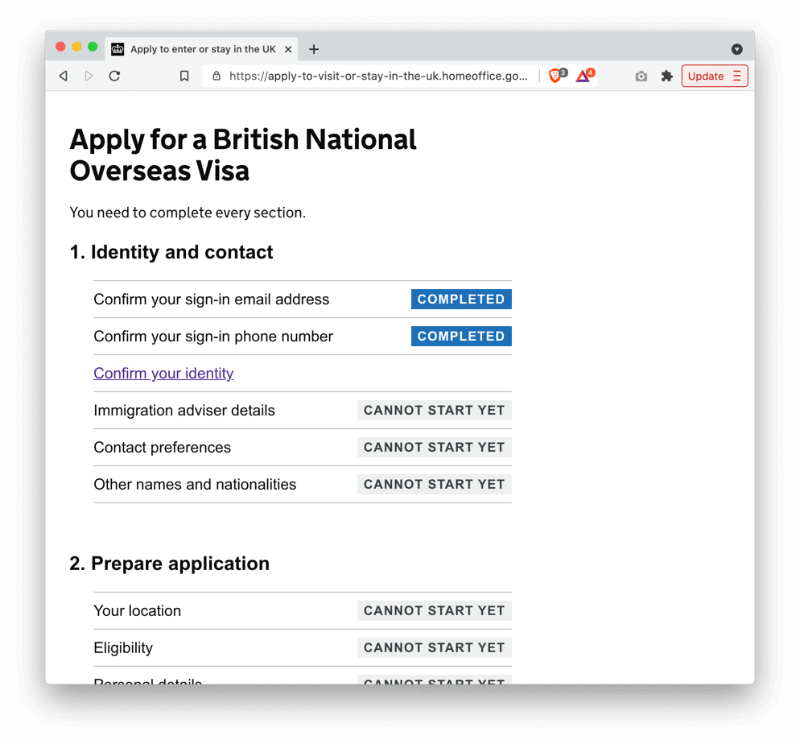Maximize the window with the green button
The width and height of the screenshot is (800, 744).
pyautogui.click(x=92, y=46)
